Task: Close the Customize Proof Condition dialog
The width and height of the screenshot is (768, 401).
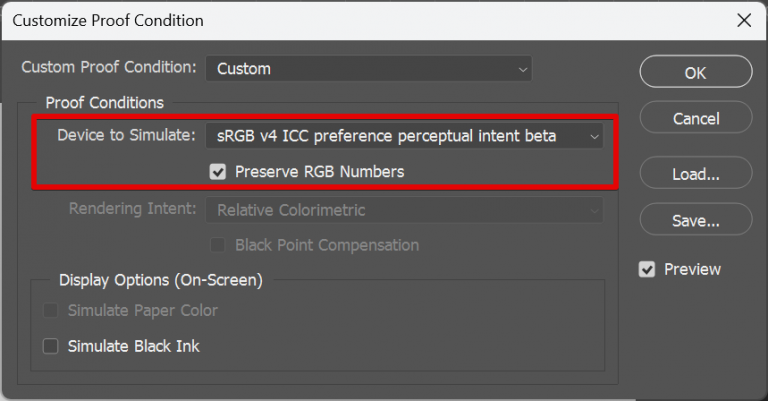Action: [743, 20]
